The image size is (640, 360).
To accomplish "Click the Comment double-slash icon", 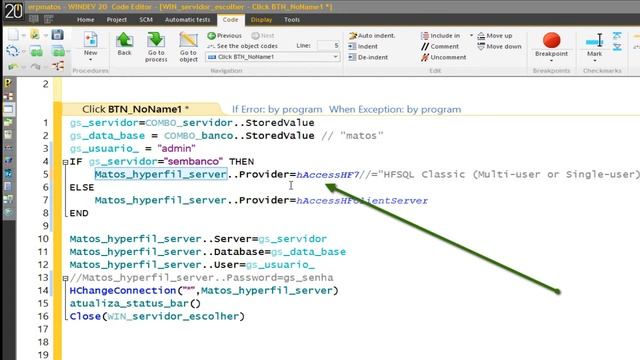I will pyautogui.click(x=425, y=47).
